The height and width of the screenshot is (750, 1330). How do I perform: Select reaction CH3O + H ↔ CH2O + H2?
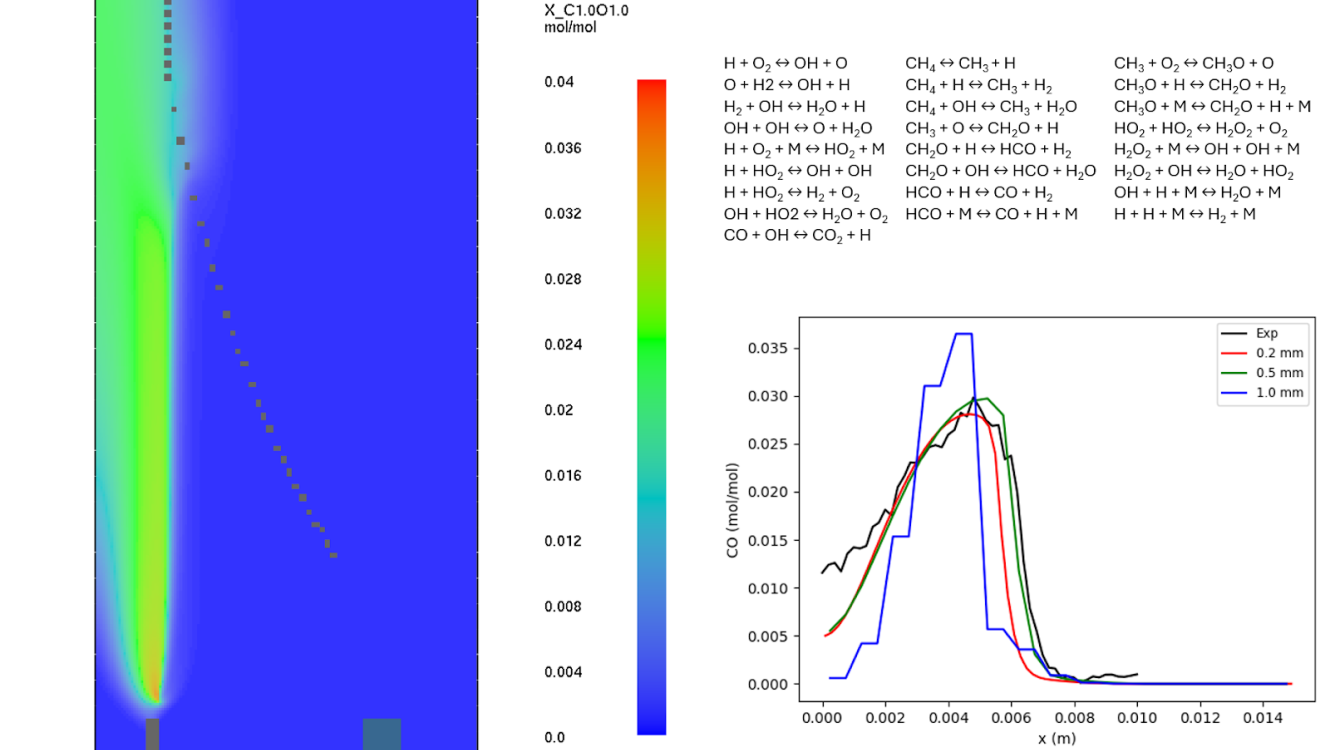tap(1200, 86)
